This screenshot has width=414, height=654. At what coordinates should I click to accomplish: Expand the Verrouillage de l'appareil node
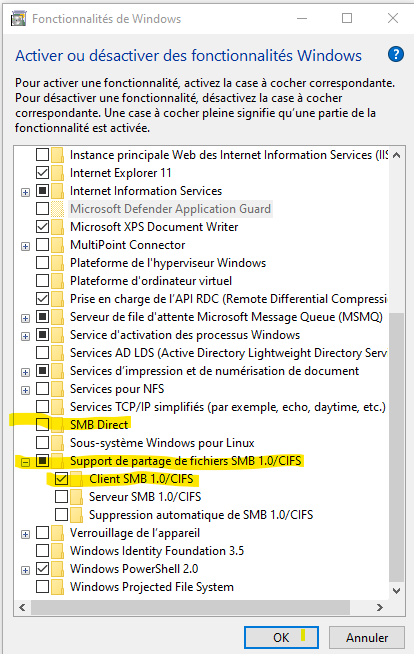point(25,534)
